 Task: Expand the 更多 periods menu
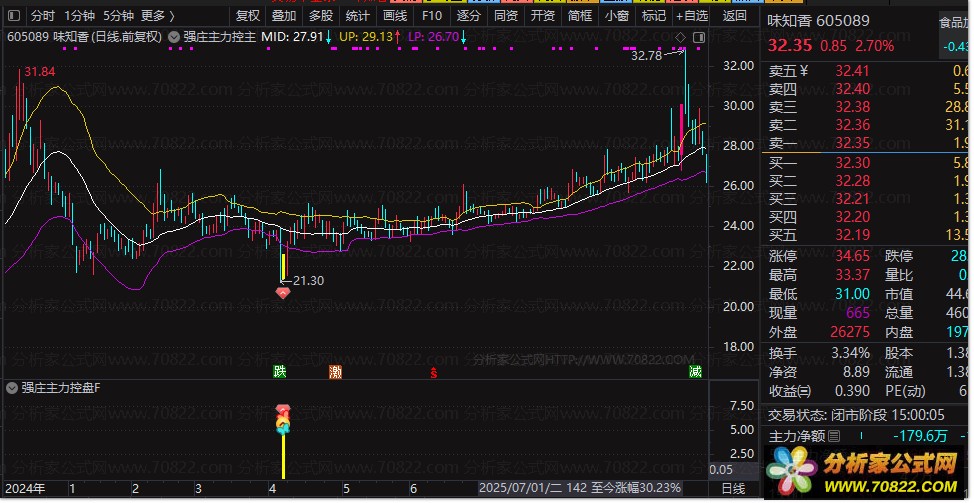(x=157, y=16)
